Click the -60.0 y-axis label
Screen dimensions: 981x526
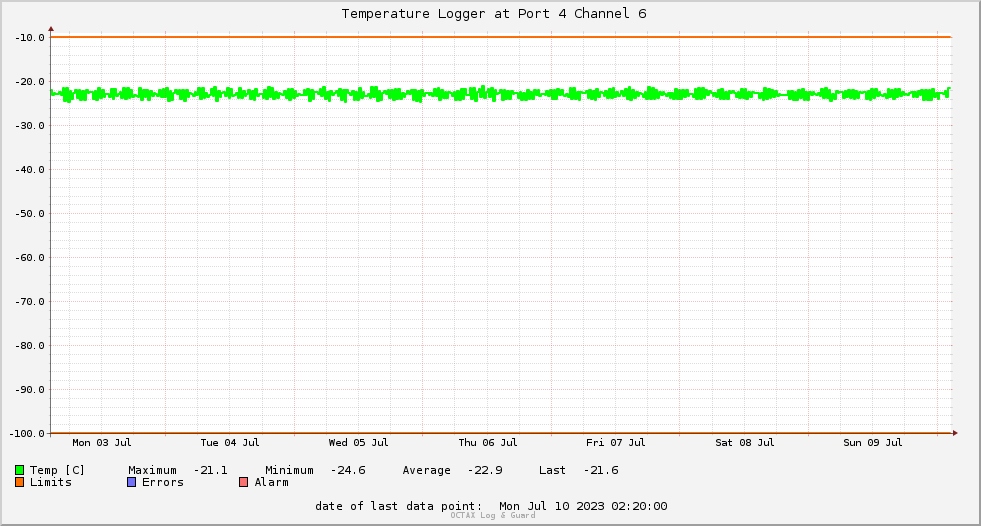click(x=30, y=258)
